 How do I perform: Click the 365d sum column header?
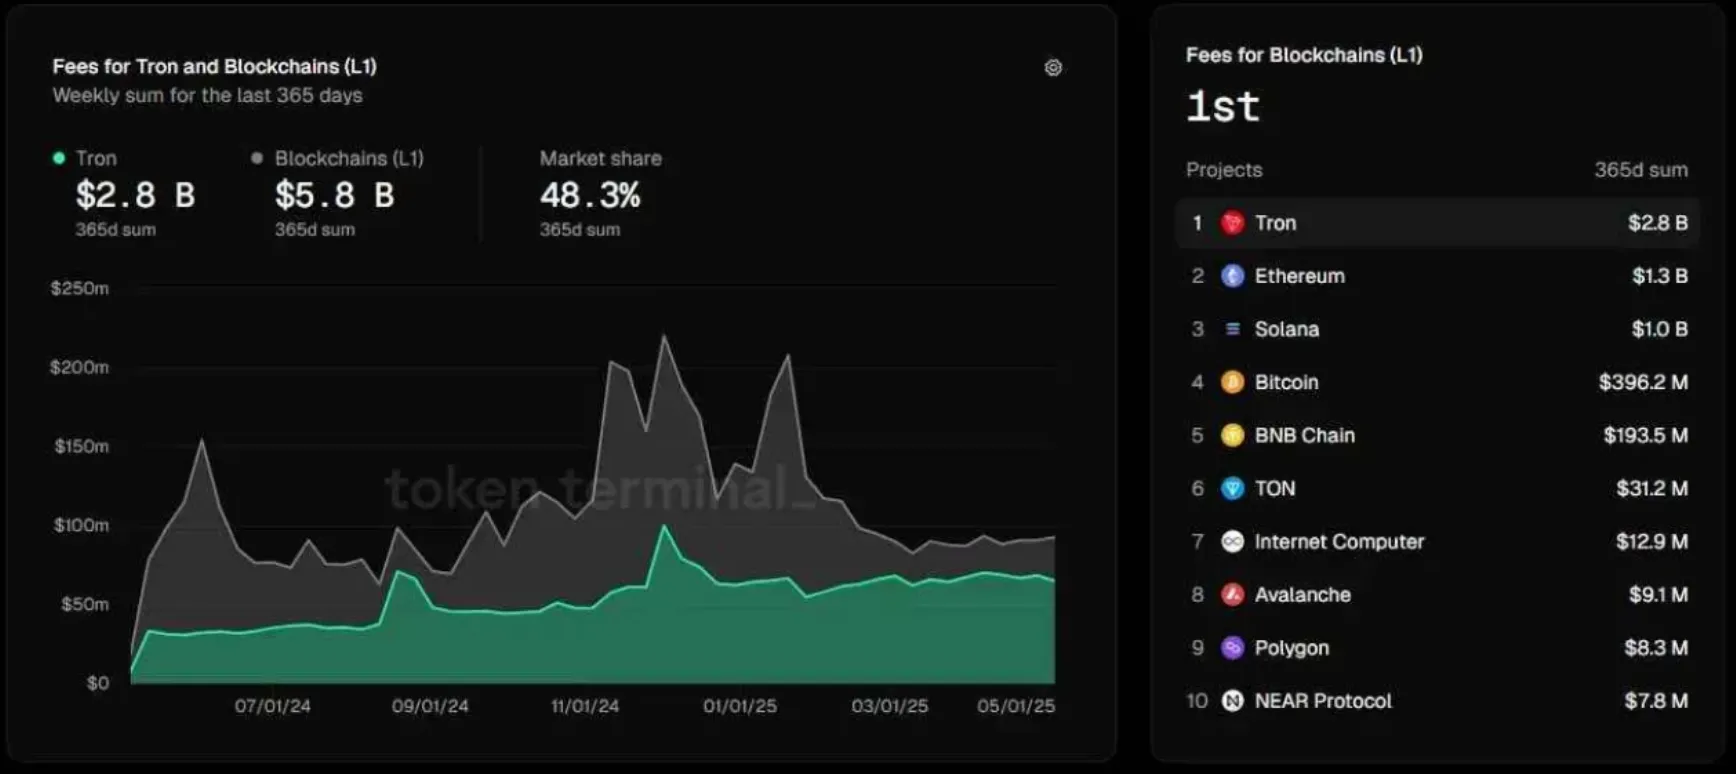click(x=1641, y=170)
